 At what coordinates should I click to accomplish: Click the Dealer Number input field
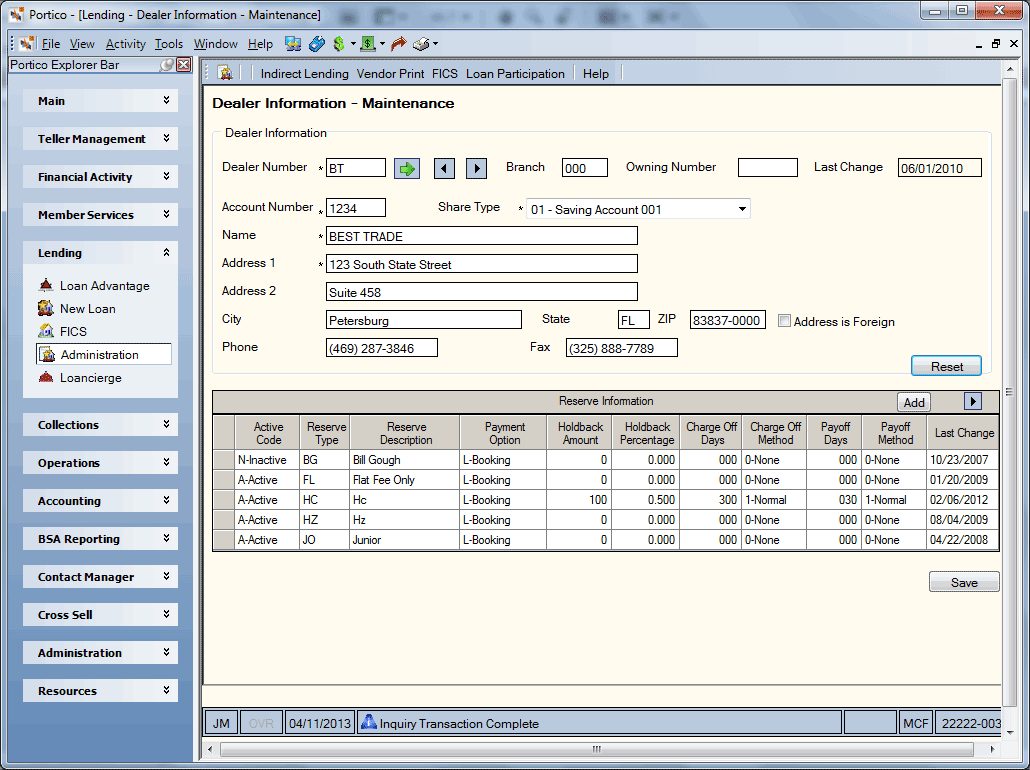355,168
